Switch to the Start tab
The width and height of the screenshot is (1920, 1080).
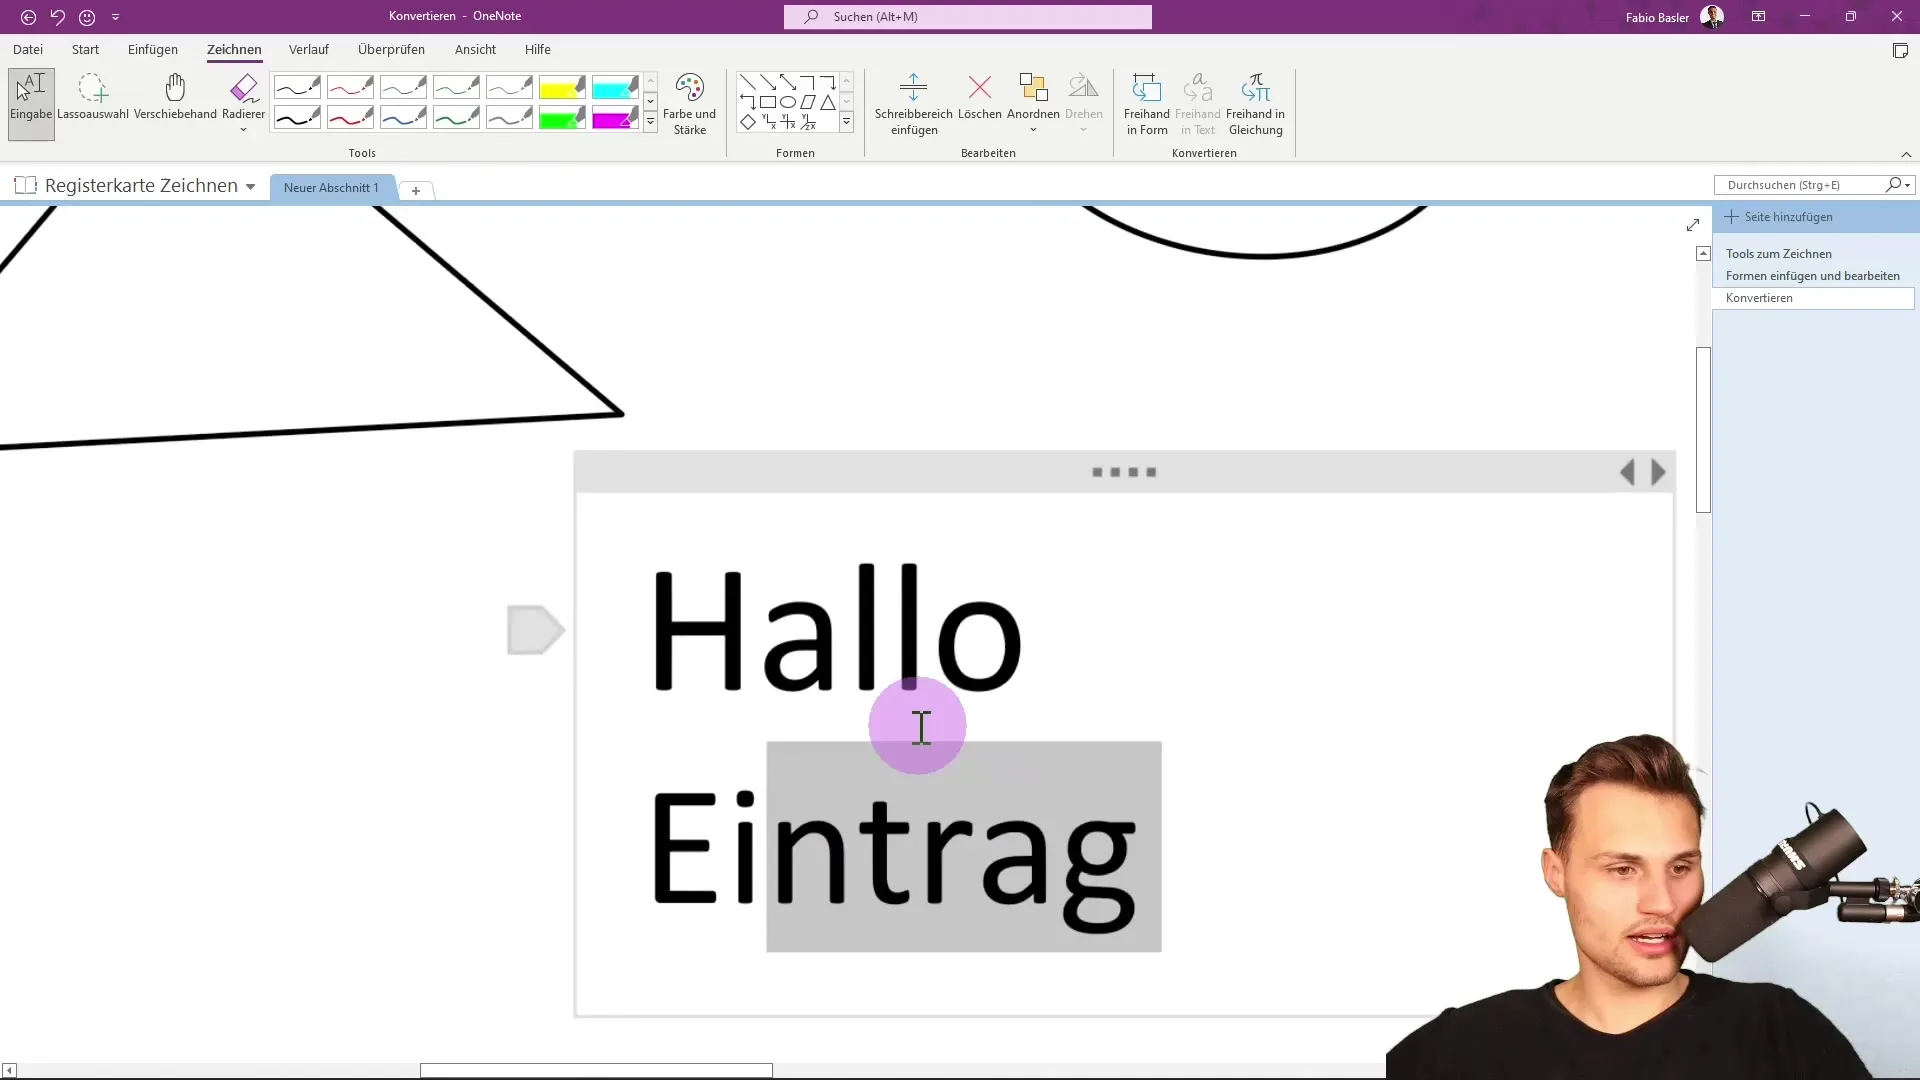tap(85, 49)
